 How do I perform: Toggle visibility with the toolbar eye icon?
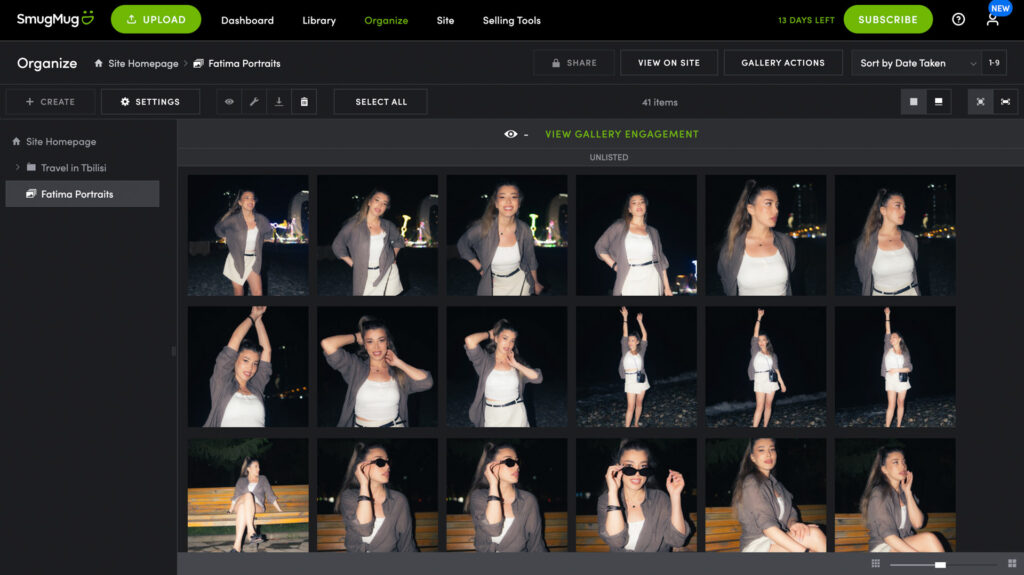(x=229, y=102)
